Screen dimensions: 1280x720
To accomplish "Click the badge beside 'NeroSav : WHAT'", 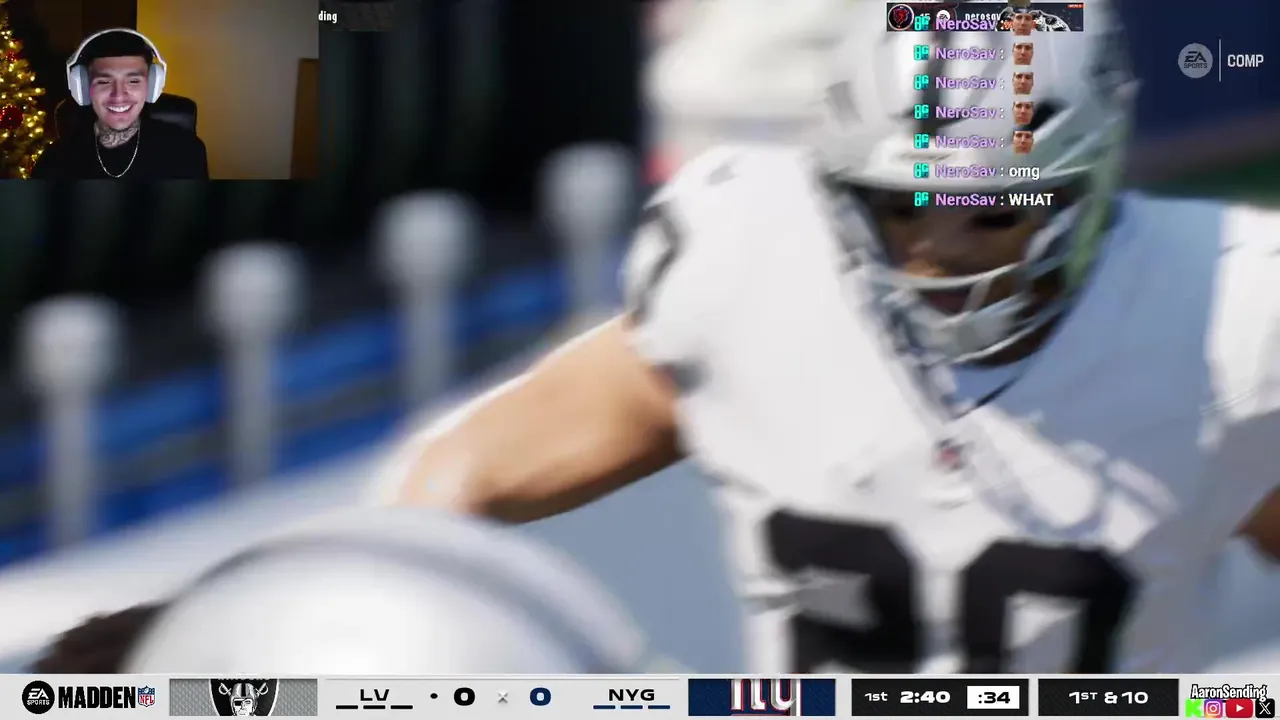I will pyautogui.click(x=921, y=200).
